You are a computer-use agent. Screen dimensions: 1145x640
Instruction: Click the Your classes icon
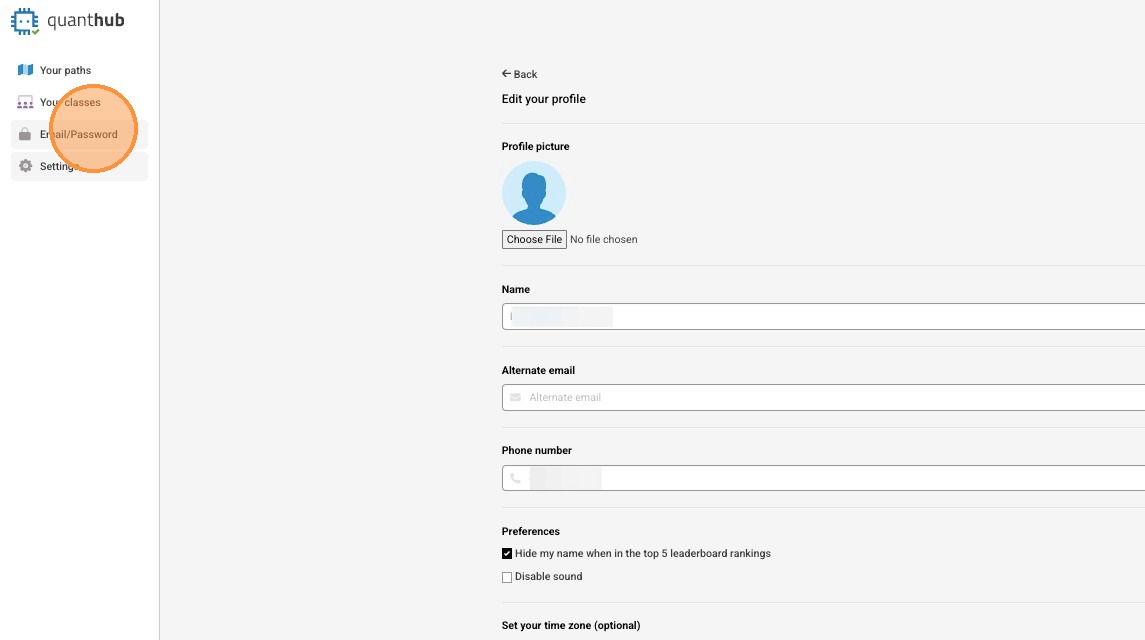click(26, 102)
